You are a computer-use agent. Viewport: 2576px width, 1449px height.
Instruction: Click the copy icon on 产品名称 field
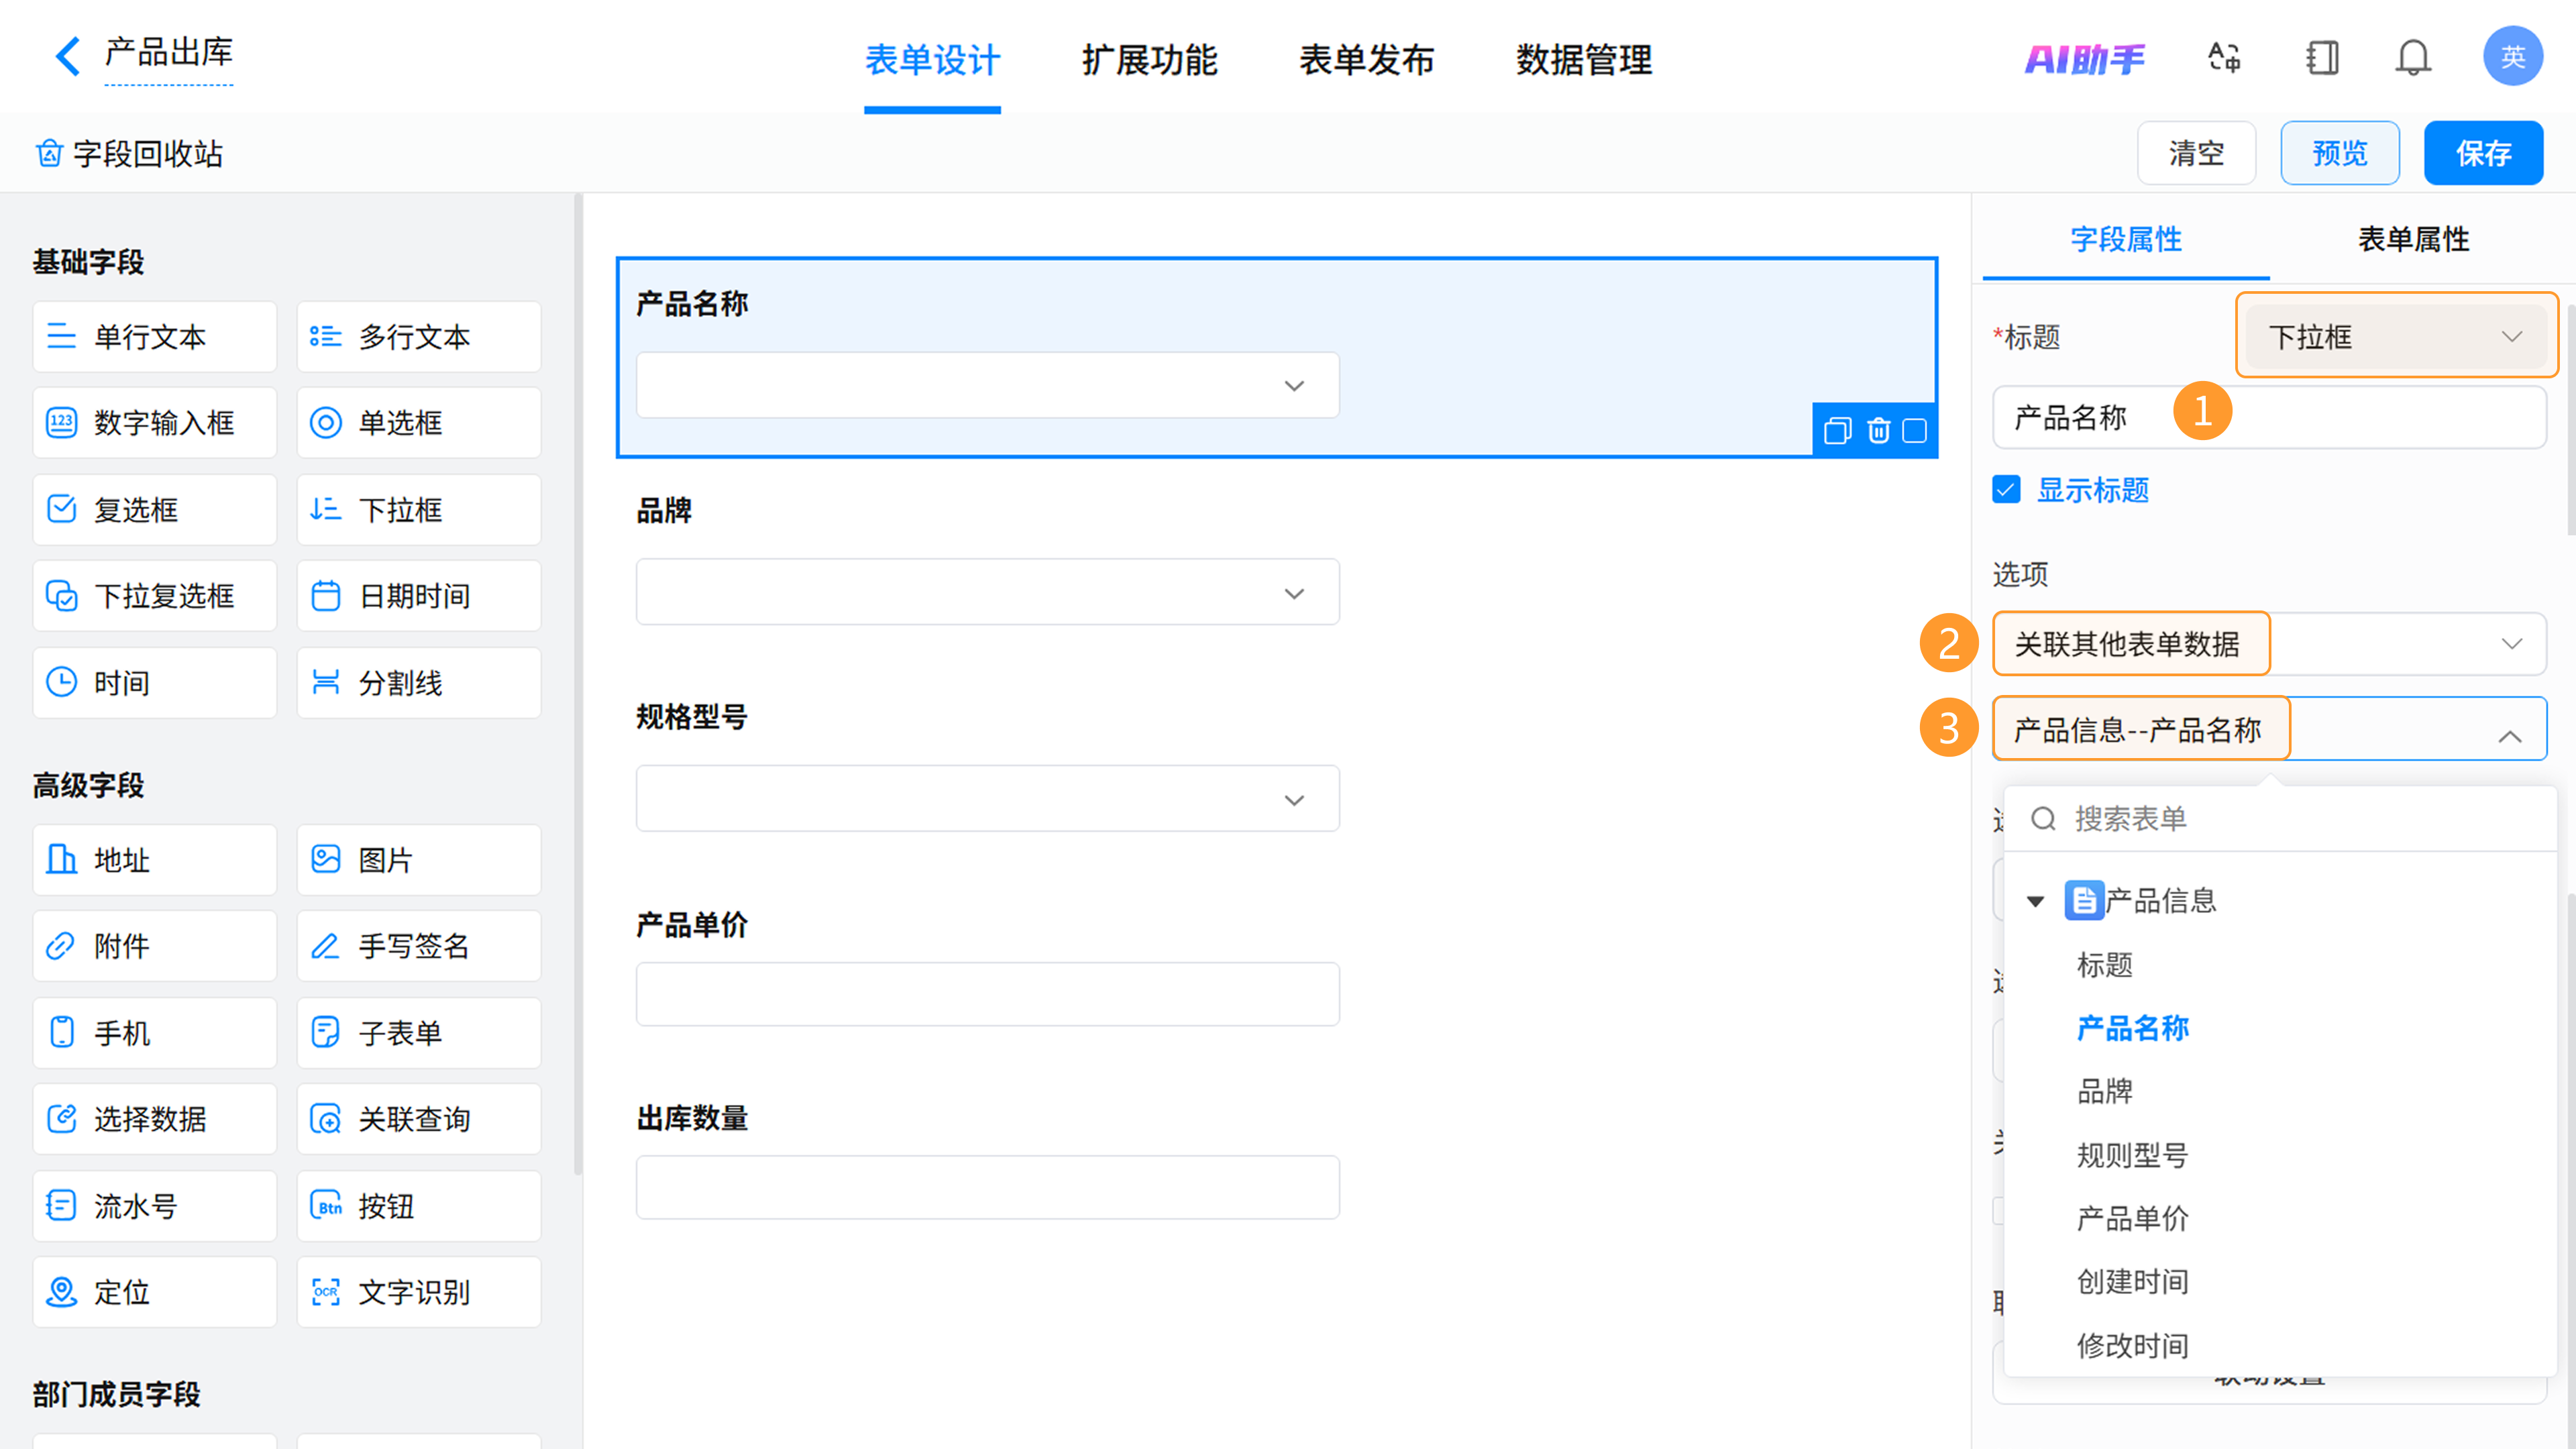point(1837,431)
